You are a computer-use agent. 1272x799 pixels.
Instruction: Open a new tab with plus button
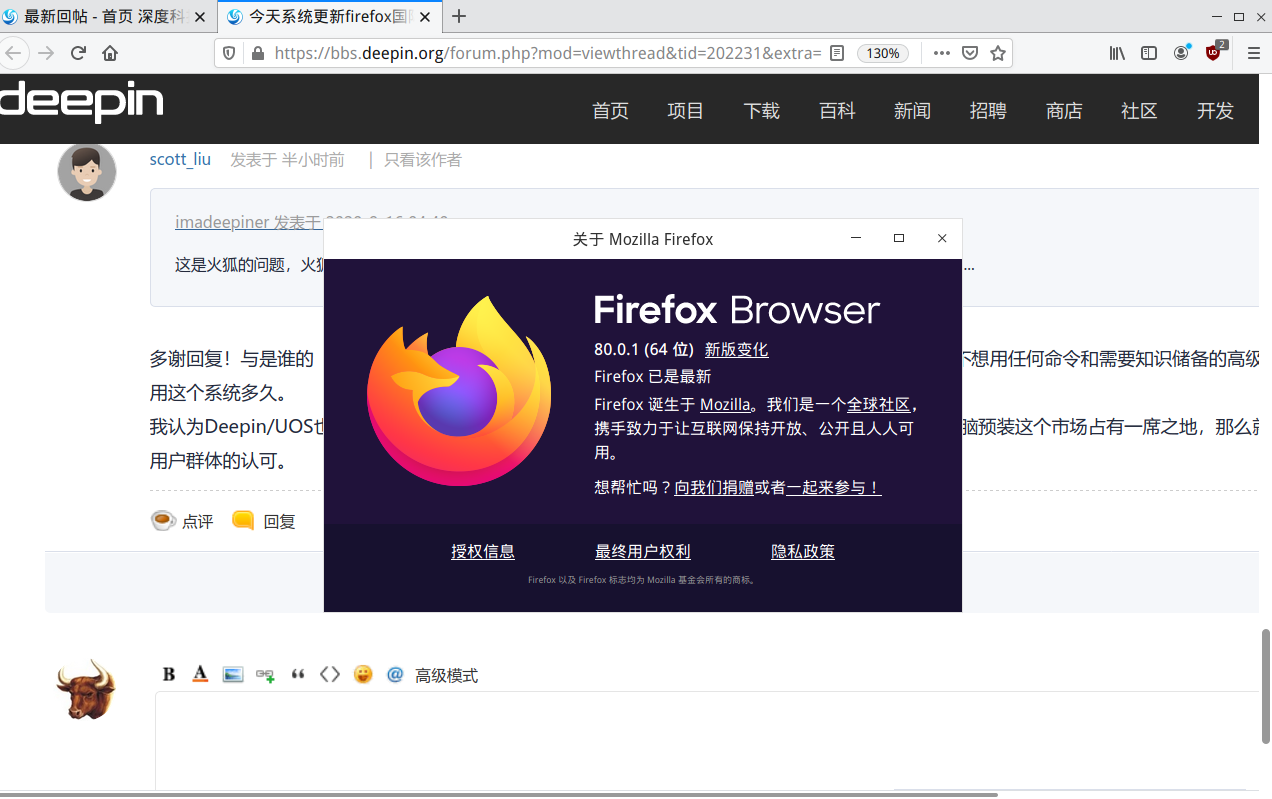click(459, 16)
